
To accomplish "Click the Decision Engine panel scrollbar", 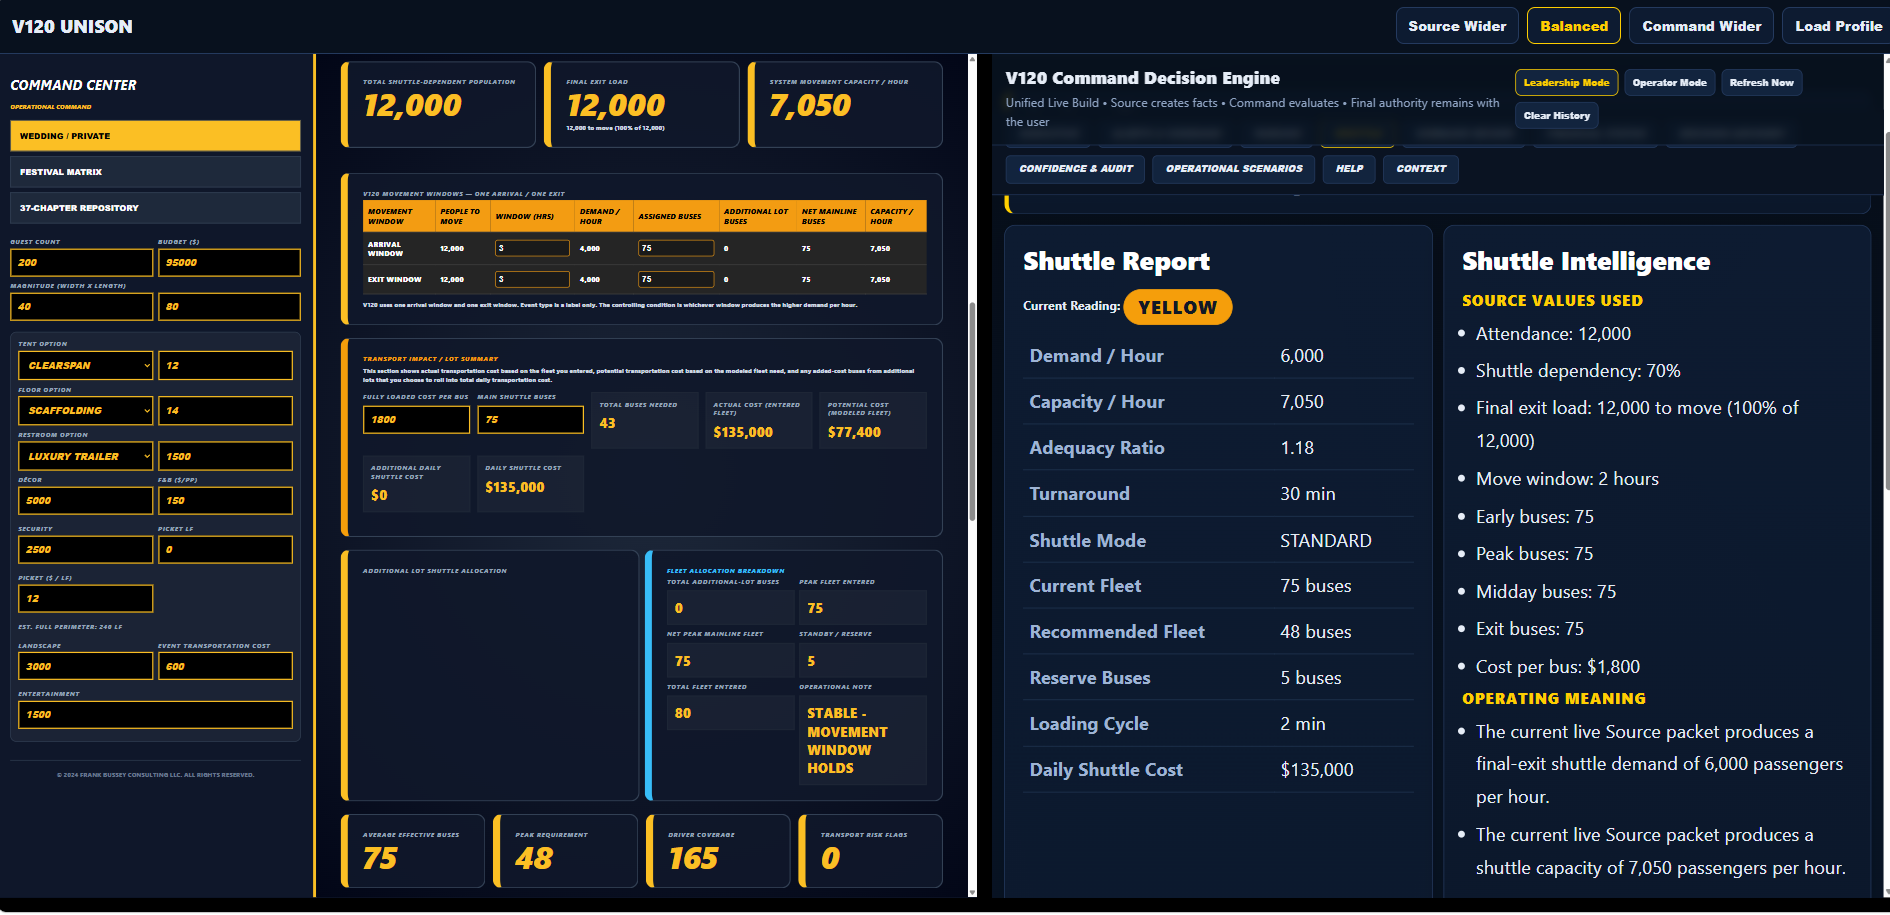I will click(1886, 310).
